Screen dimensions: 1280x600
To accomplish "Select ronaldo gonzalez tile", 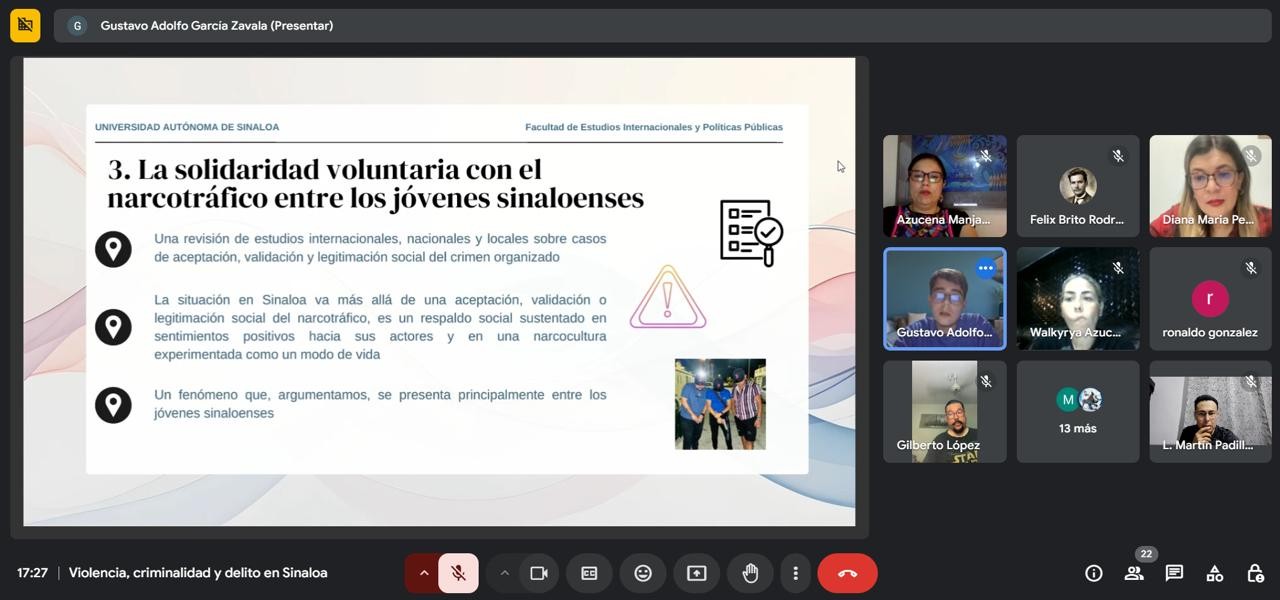I will click(x=1210, y=299).
